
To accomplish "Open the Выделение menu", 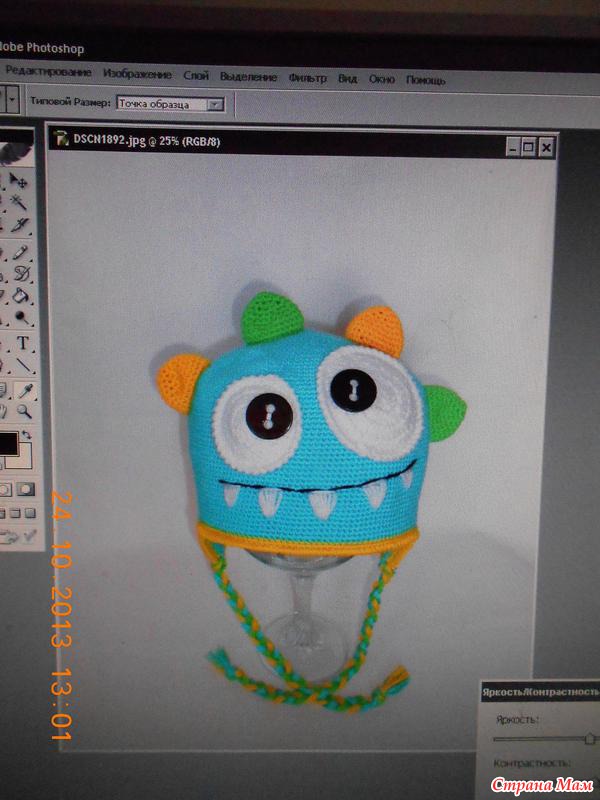I will 248,77.
